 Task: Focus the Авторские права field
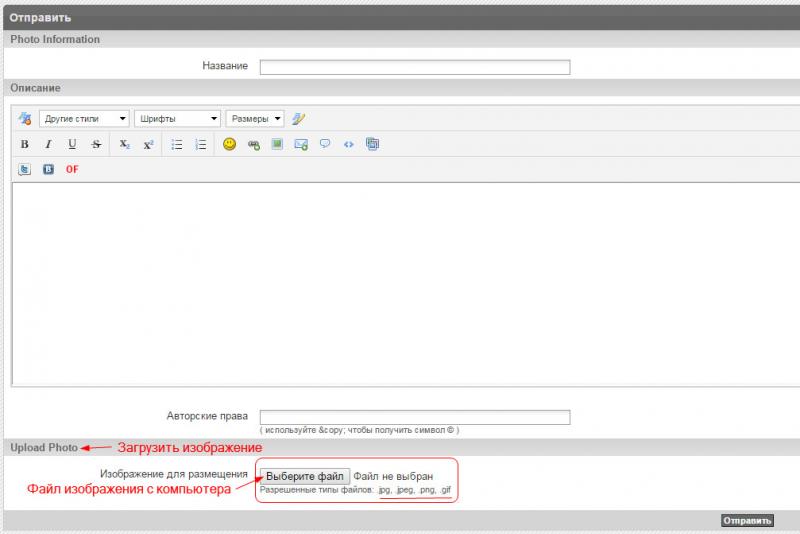[415, 417]
